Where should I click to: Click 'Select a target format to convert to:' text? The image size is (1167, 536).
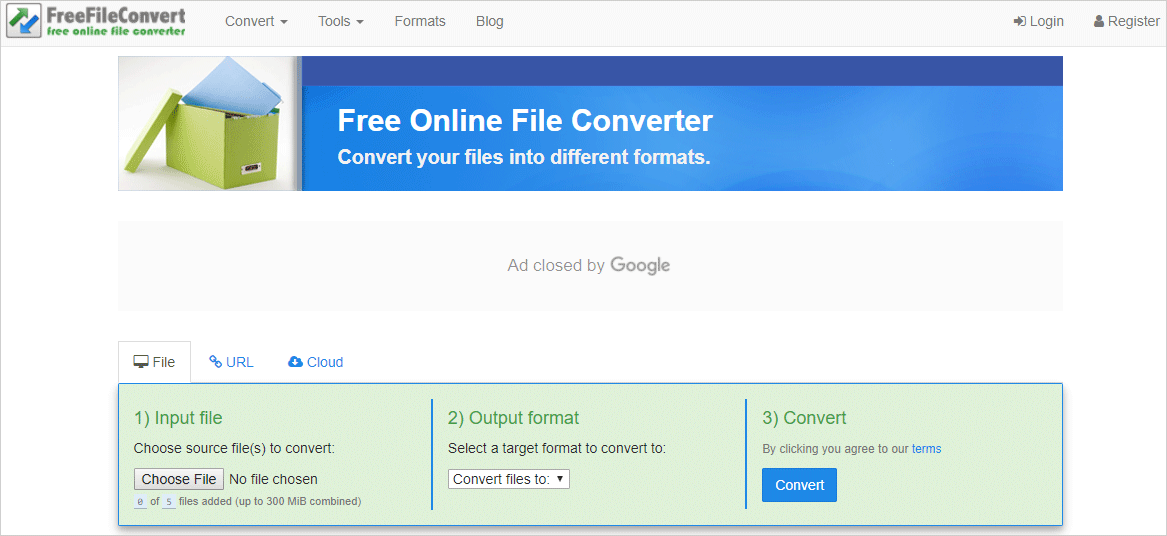[557, 448]
